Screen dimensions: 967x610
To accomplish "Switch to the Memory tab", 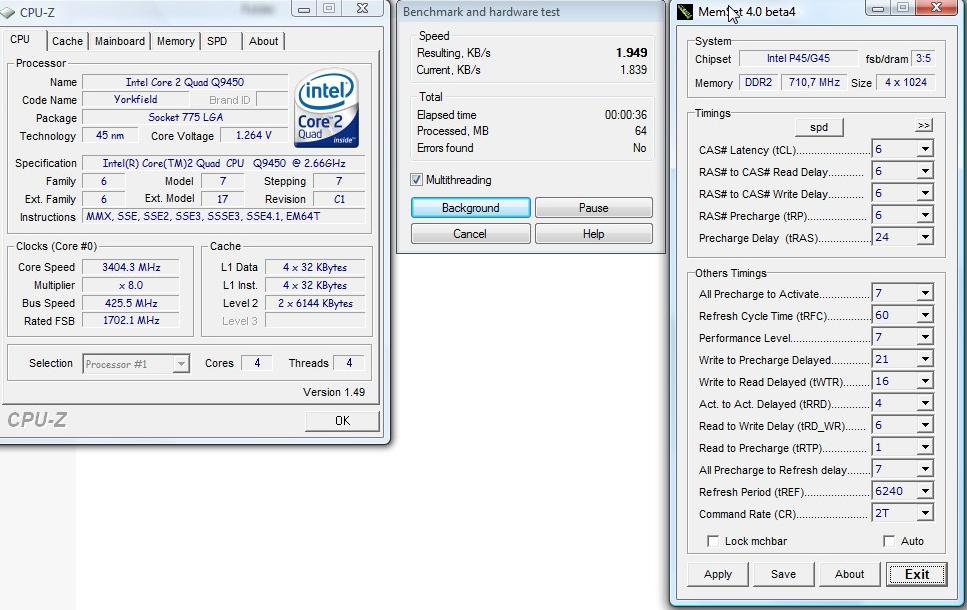I will click(176, 41).
